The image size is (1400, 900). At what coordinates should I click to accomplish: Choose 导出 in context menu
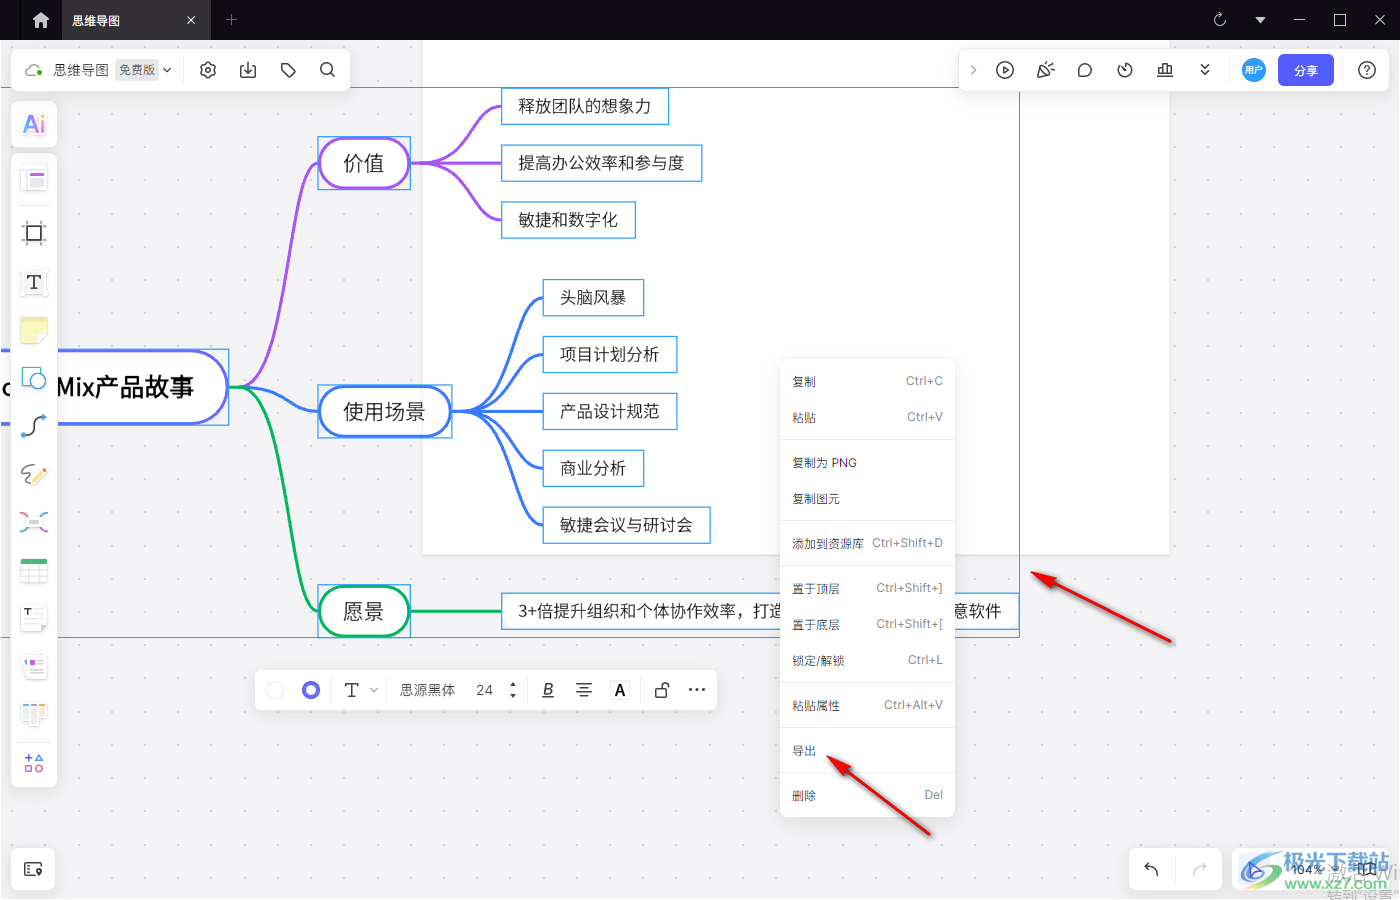(x=867, y=750)
